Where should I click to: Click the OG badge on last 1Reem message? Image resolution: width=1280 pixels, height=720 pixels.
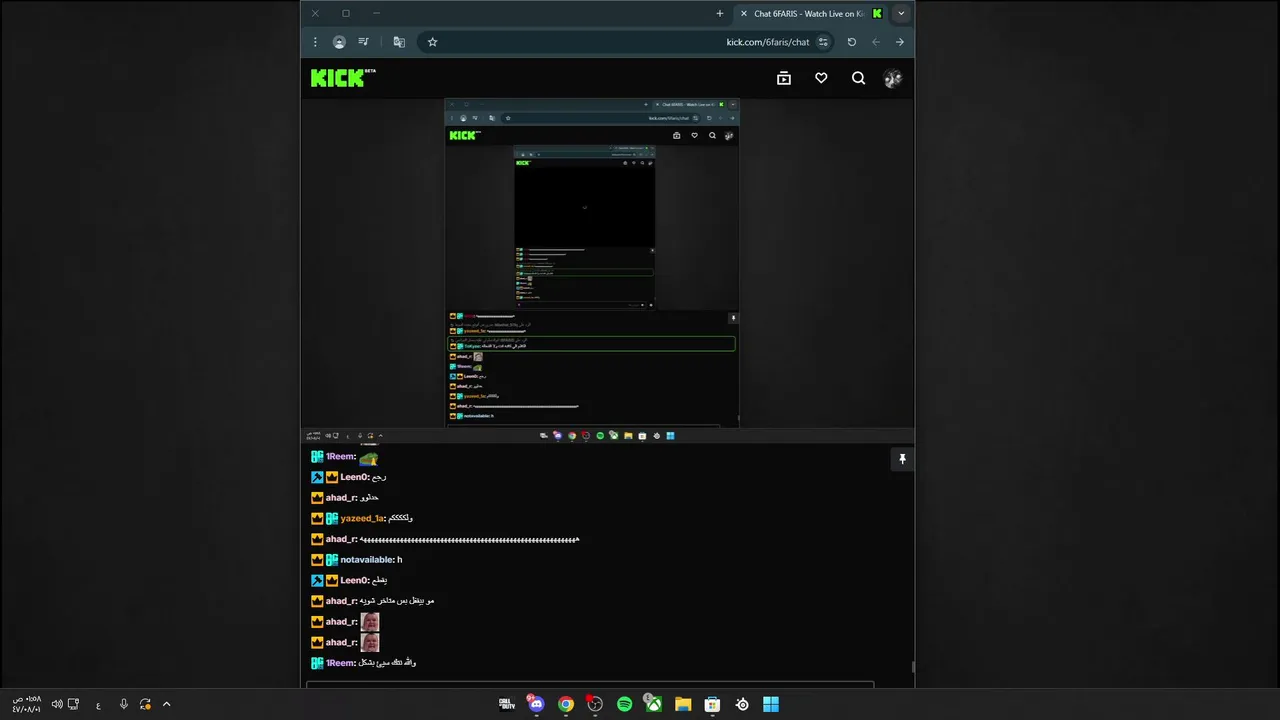(317, 663)
